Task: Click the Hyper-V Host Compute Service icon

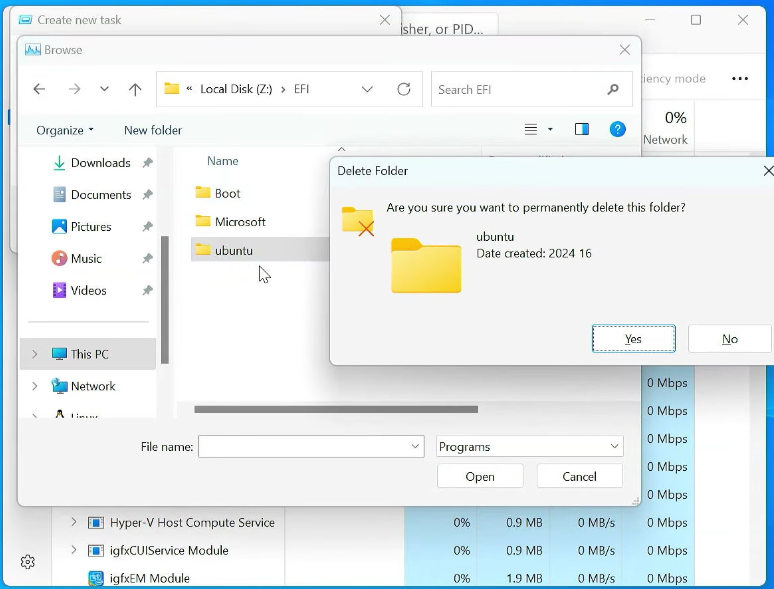Action: [x=96, y=522]
